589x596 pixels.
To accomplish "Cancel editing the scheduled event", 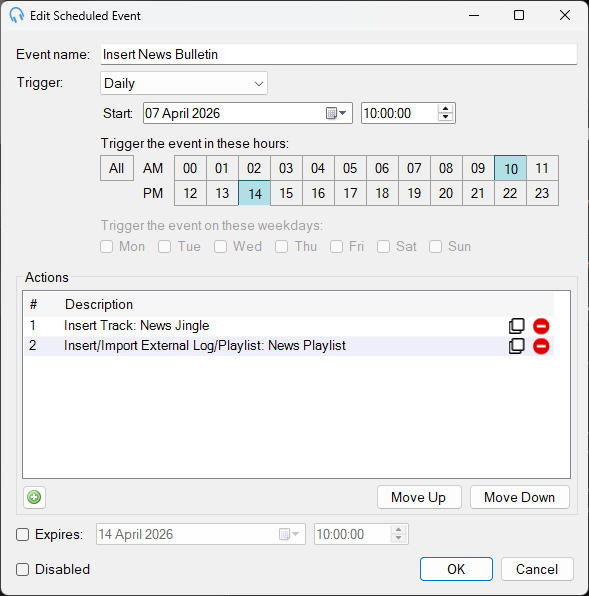I will click(x=537, y=569).
